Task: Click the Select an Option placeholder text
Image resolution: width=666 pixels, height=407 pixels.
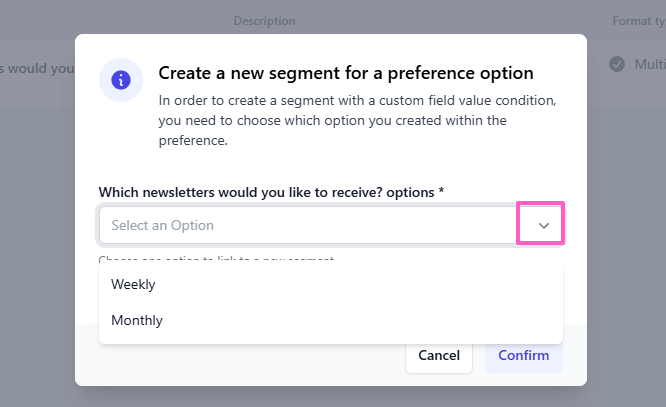Action: coord(162,225)
